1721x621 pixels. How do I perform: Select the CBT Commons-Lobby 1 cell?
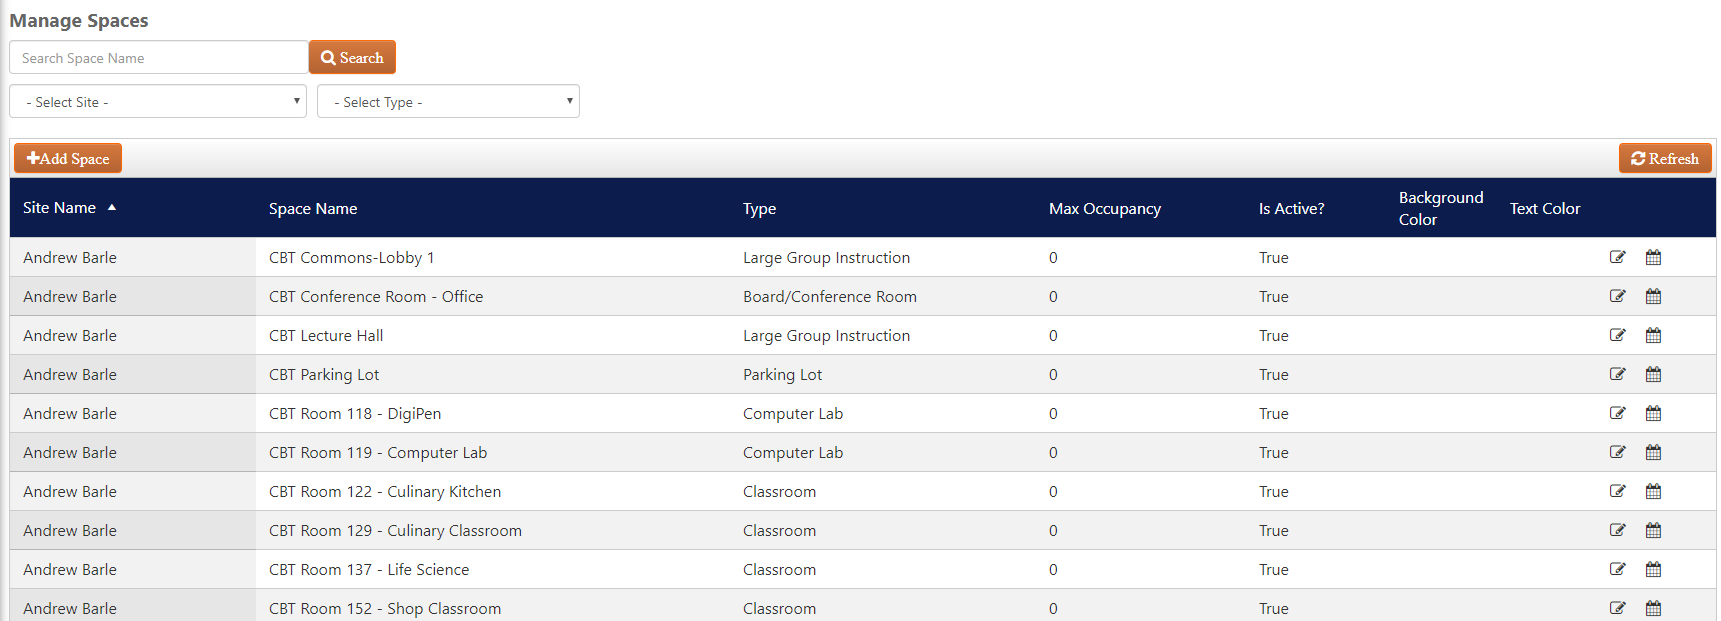[493, 257]
